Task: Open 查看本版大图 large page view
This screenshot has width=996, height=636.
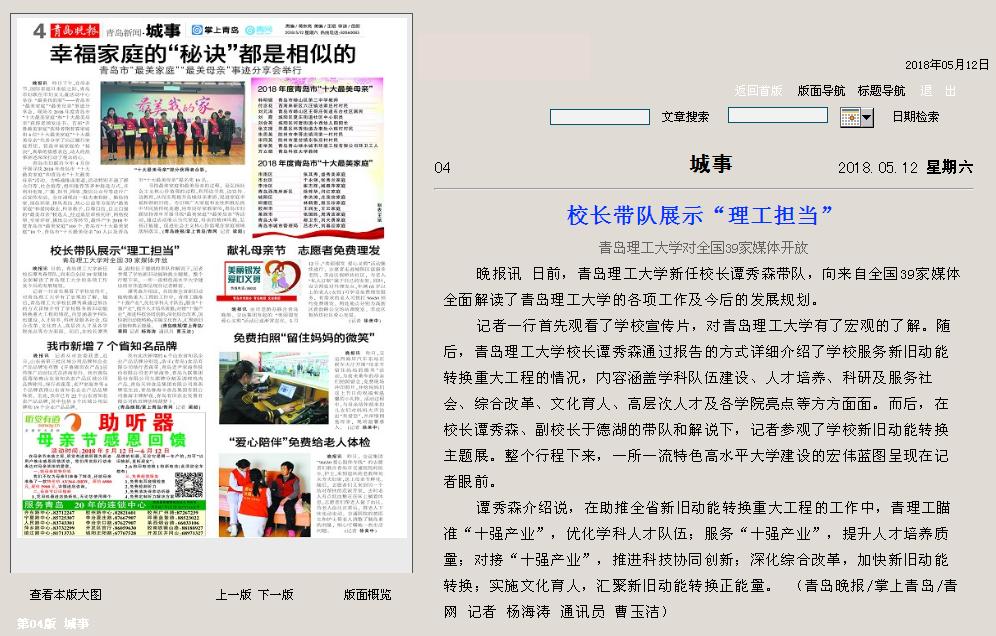Action: pyautogui.click(x=65, y=594)
